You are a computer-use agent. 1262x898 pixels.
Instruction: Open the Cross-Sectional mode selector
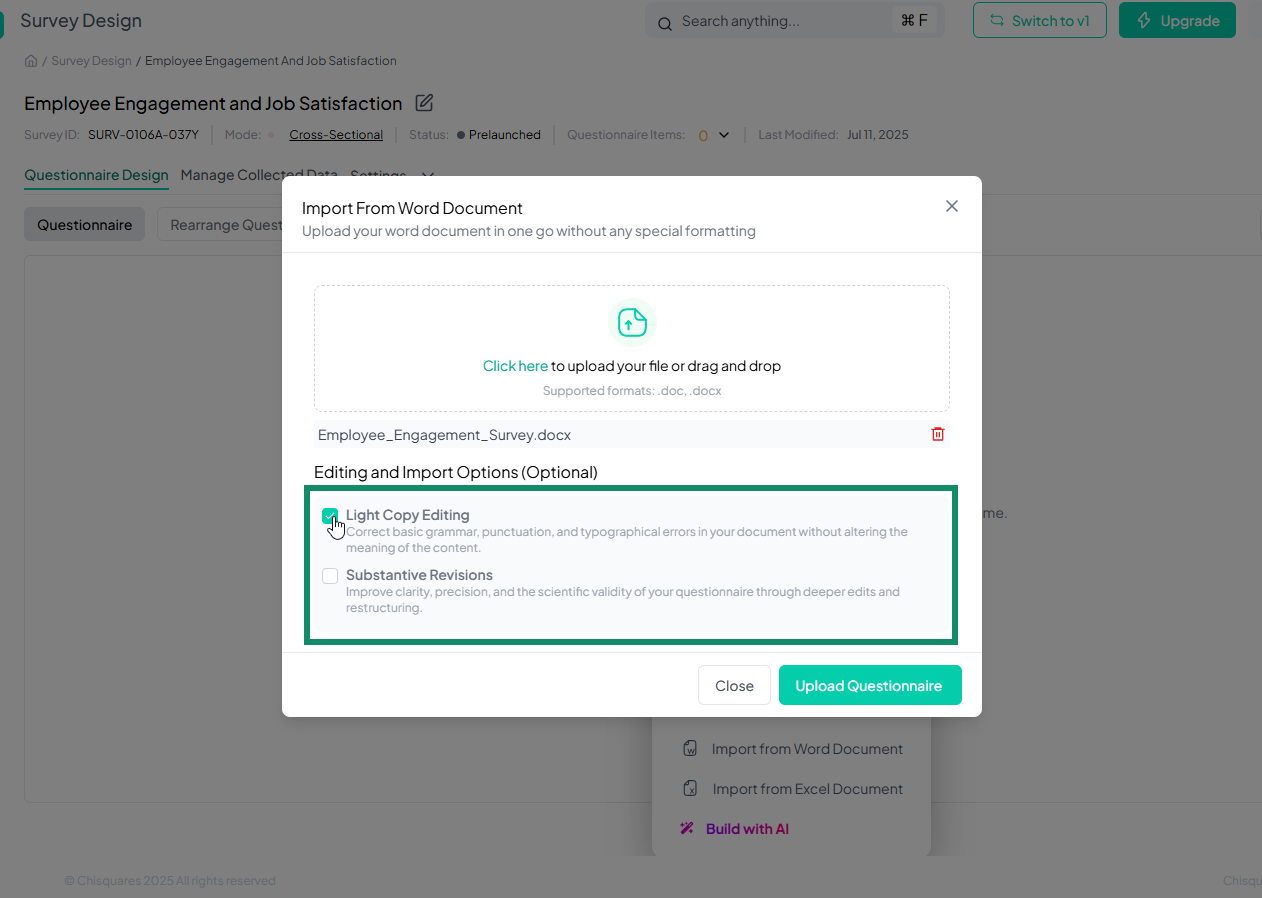coord(336,135)
